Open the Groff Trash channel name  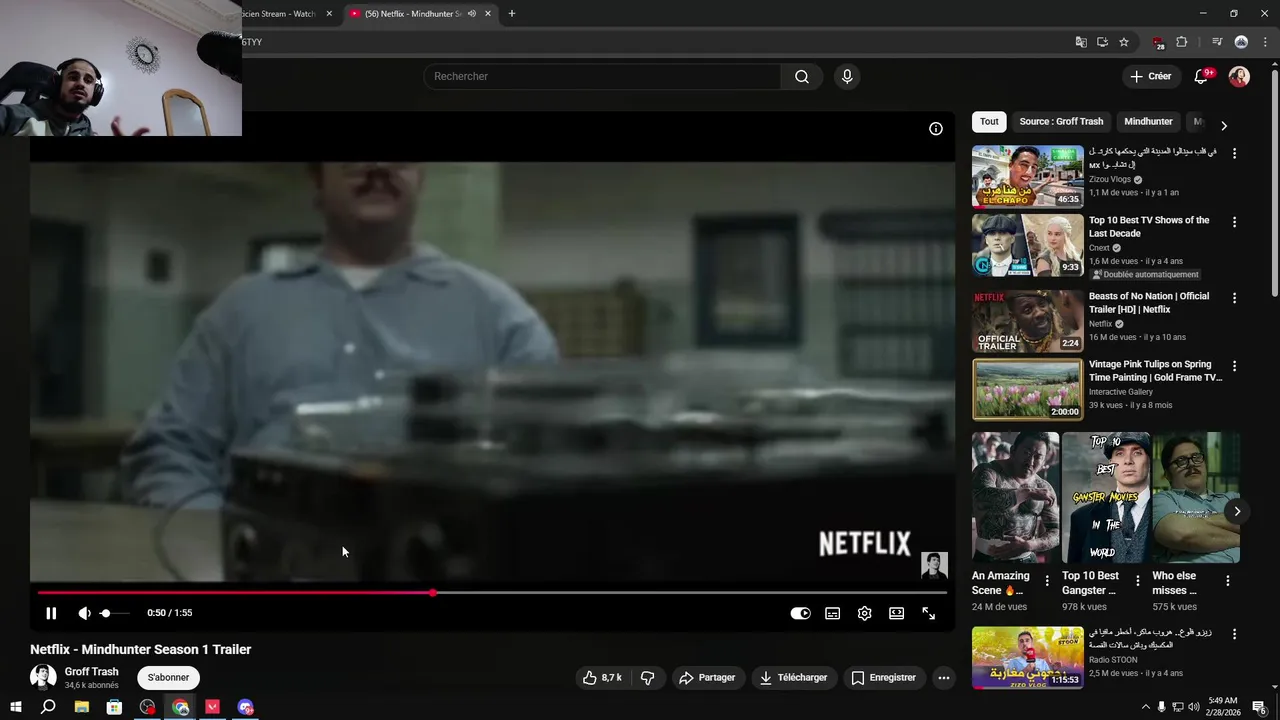(91, 672)
